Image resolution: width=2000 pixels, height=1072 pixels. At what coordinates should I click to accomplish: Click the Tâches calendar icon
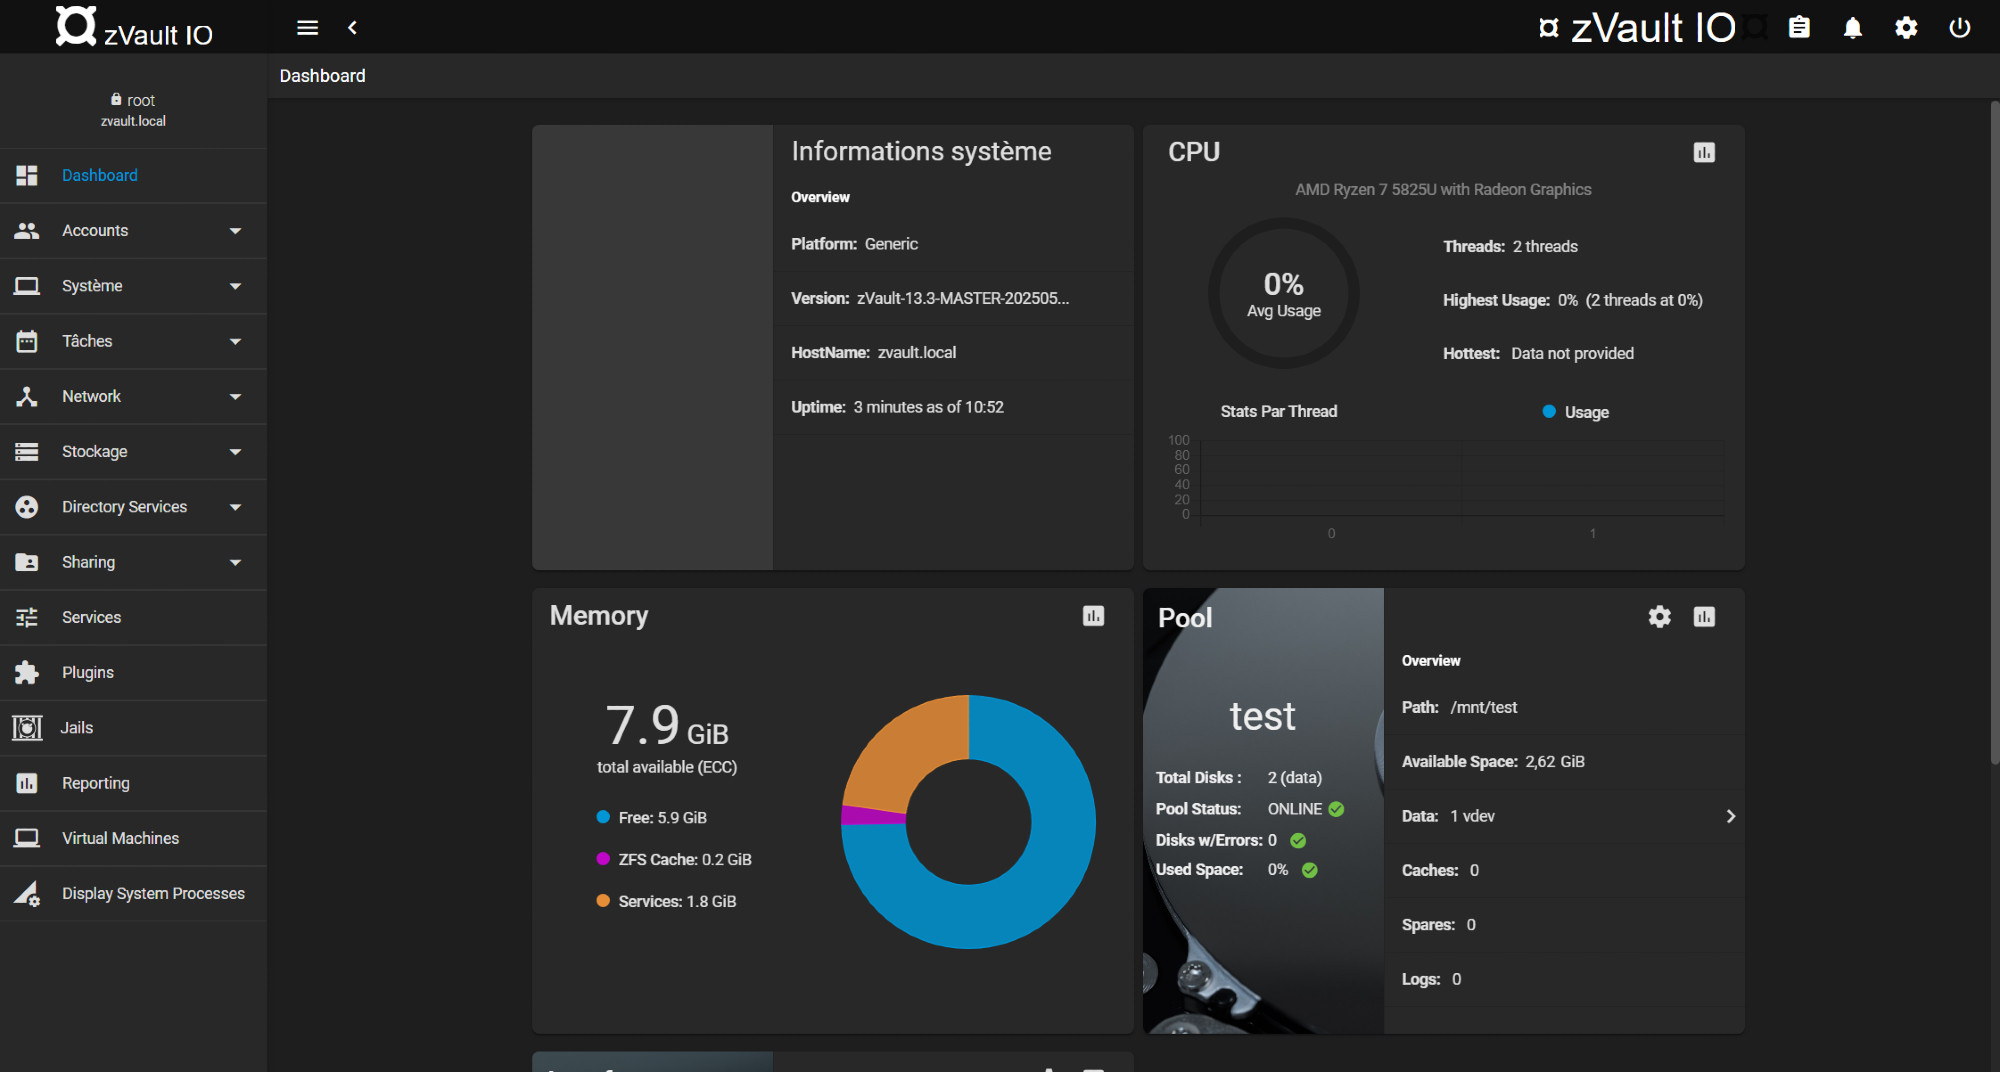[27, 341]
